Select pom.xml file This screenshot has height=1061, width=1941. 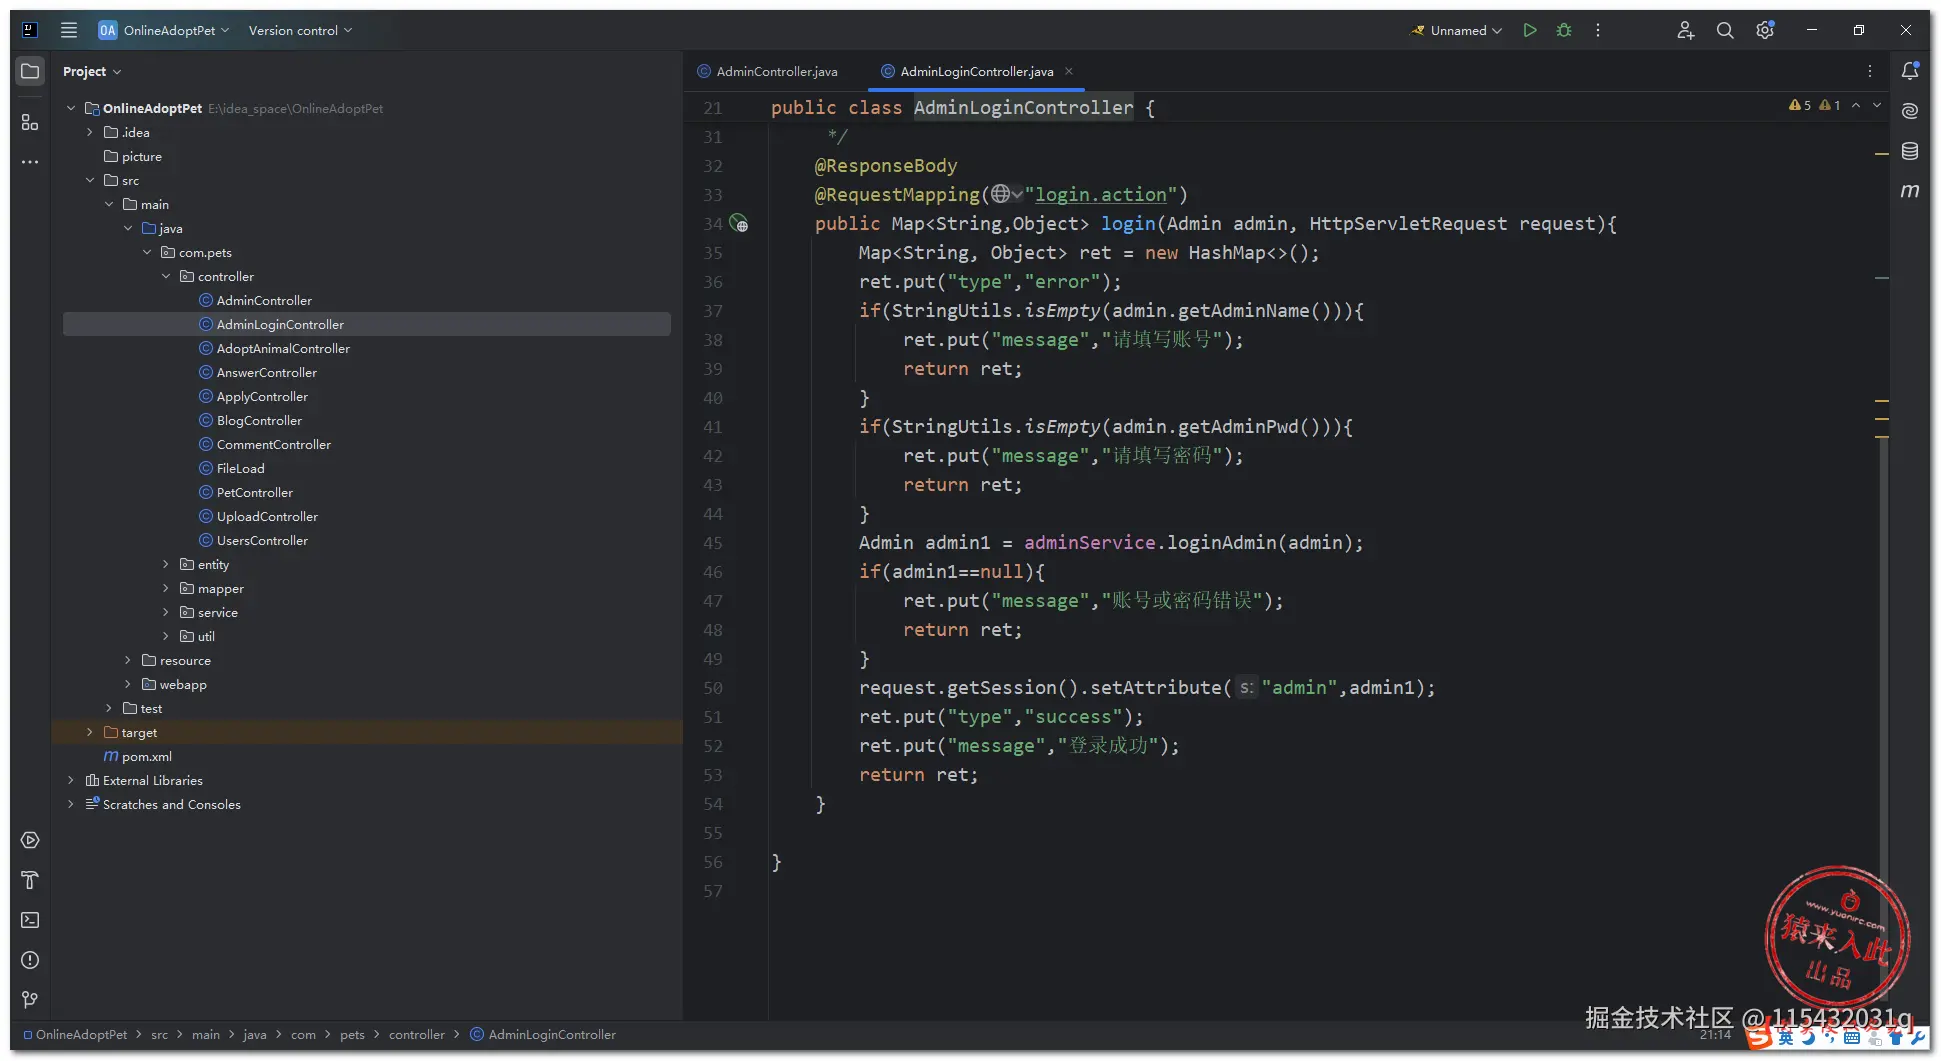point(138,756)
